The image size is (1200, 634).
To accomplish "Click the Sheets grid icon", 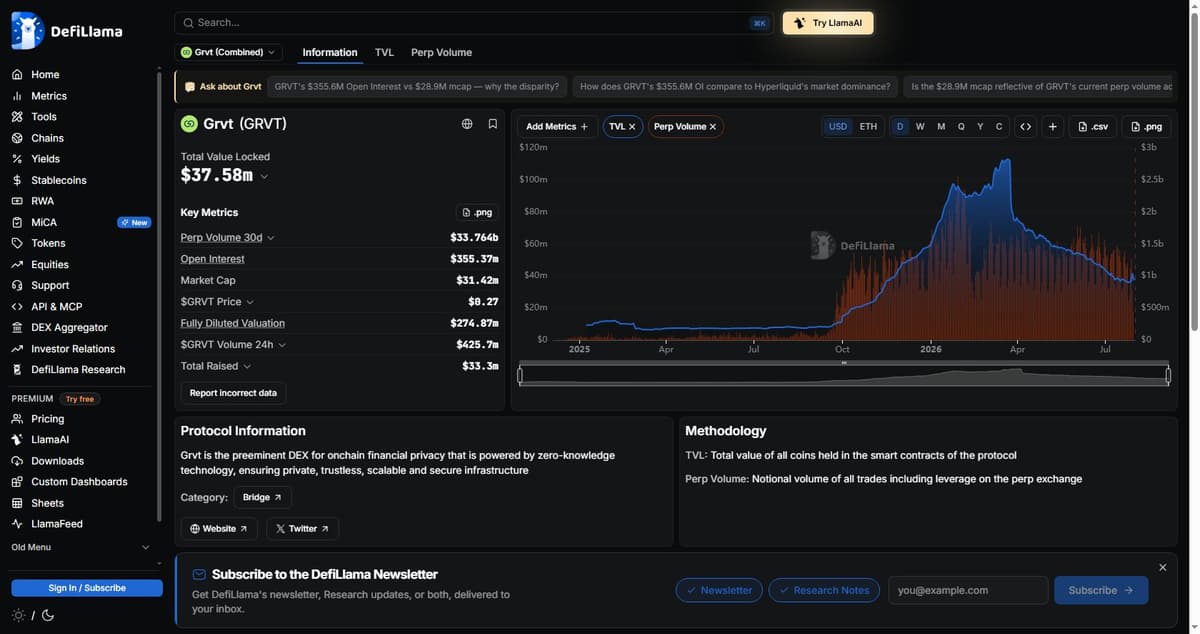I will (17, 503).
